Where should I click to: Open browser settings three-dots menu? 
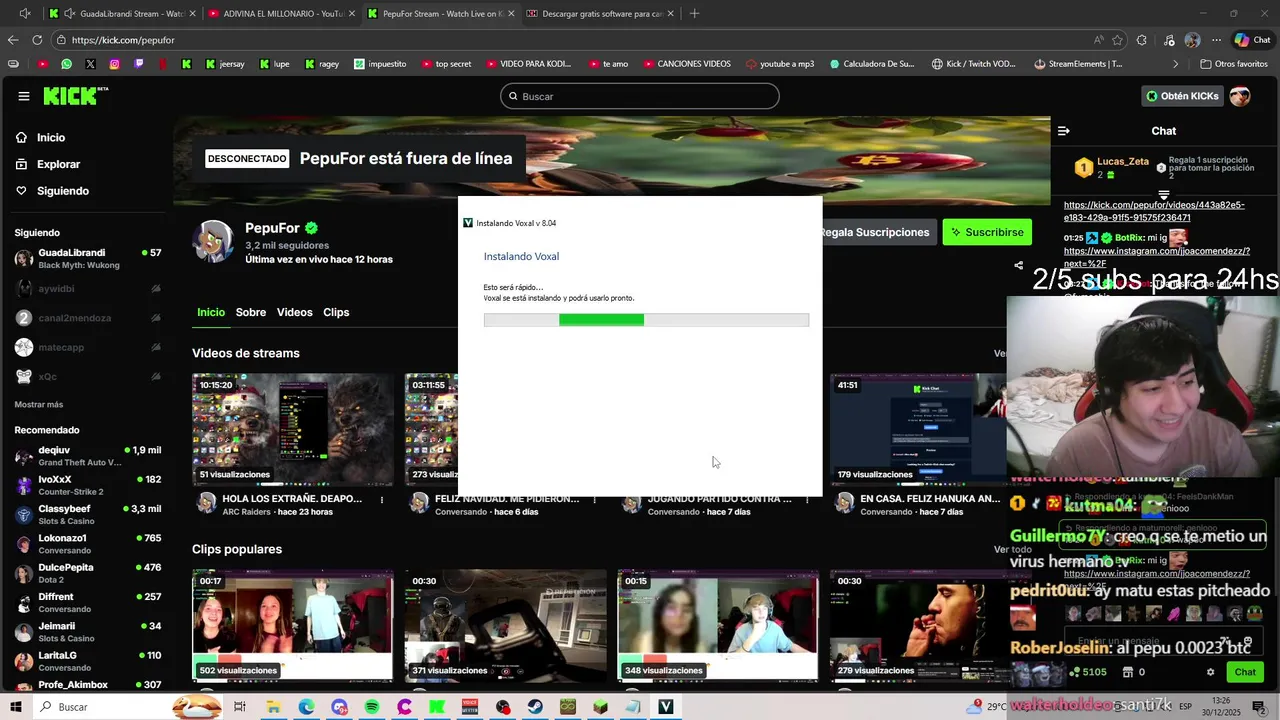pyautogui.click(x=1216, y=40)
